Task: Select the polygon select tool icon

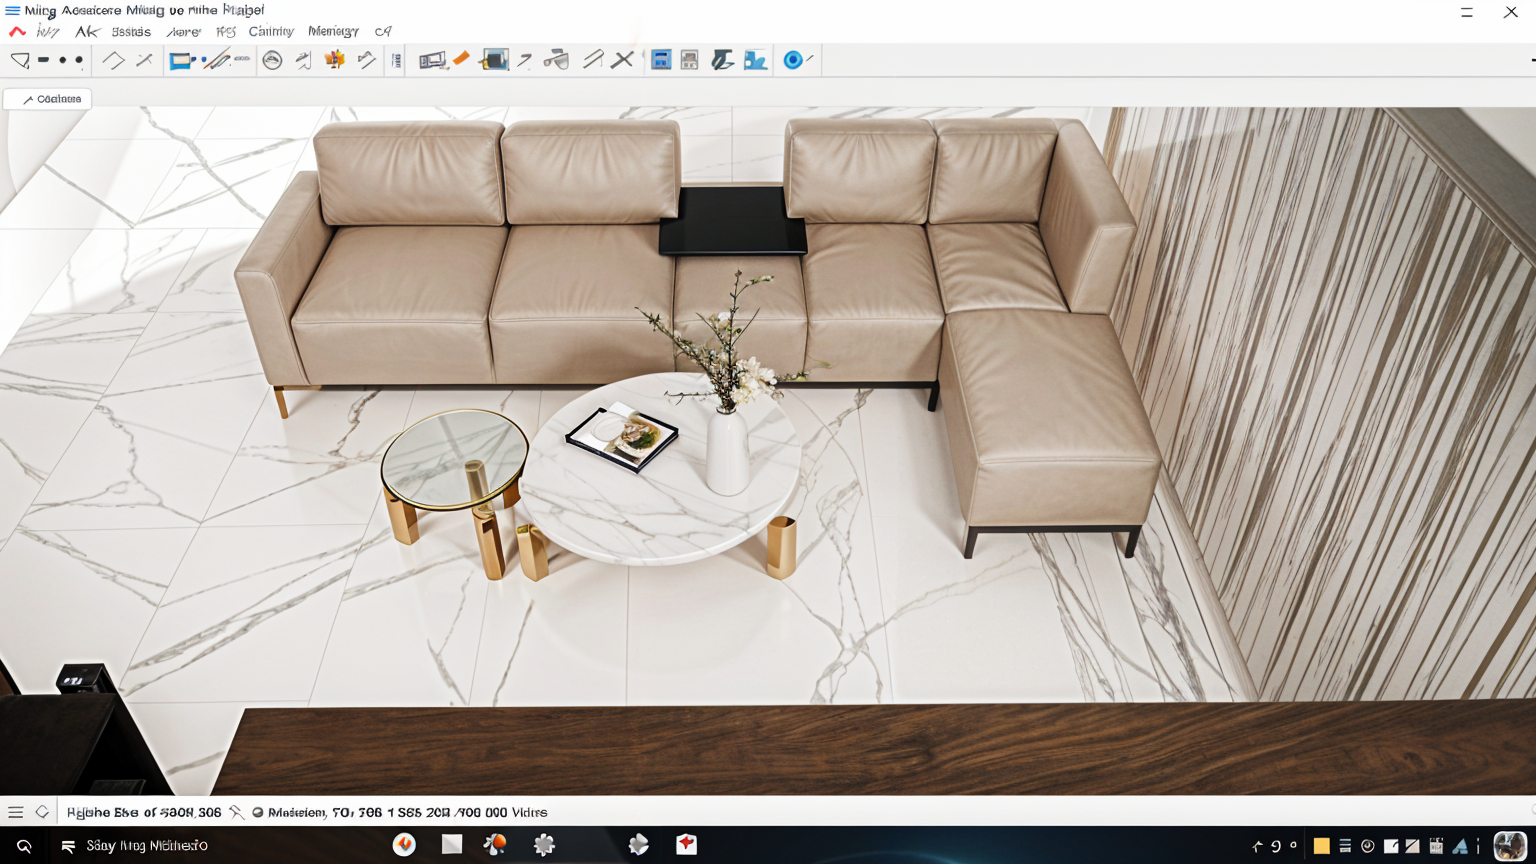Action: coord(20,60)
